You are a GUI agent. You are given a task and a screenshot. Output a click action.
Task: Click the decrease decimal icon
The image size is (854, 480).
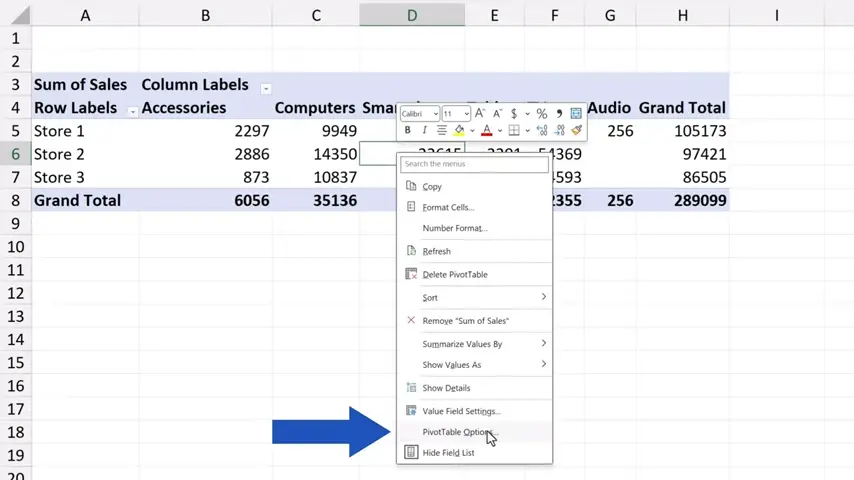pos(559,131)
